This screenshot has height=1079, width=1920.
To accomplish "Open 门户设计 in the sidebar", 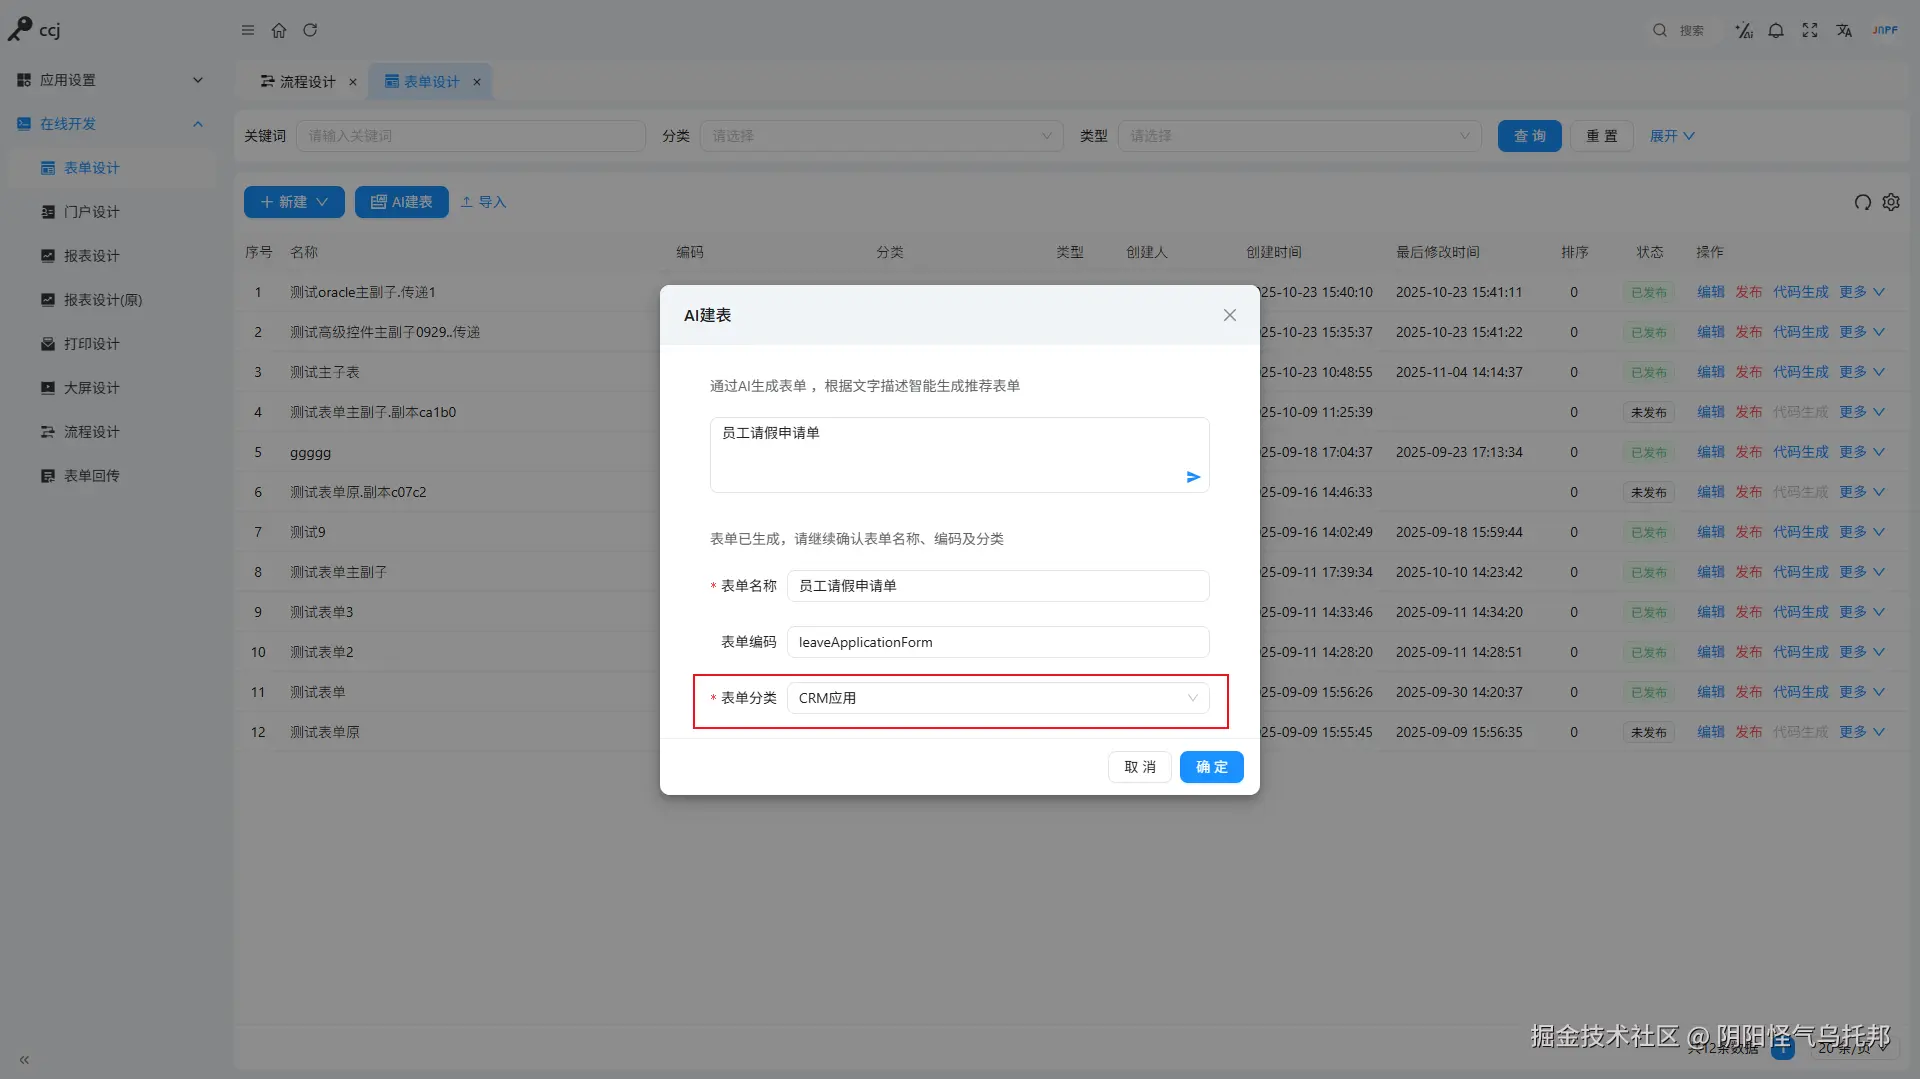I will 112,212.
